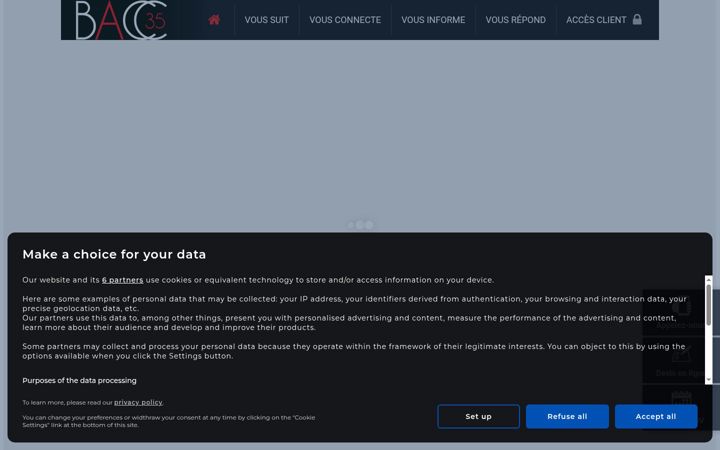This screenshot has height=450, width=720.
Task: Click the 'Purposes of the data processing' heading
Action: (79, 381)
